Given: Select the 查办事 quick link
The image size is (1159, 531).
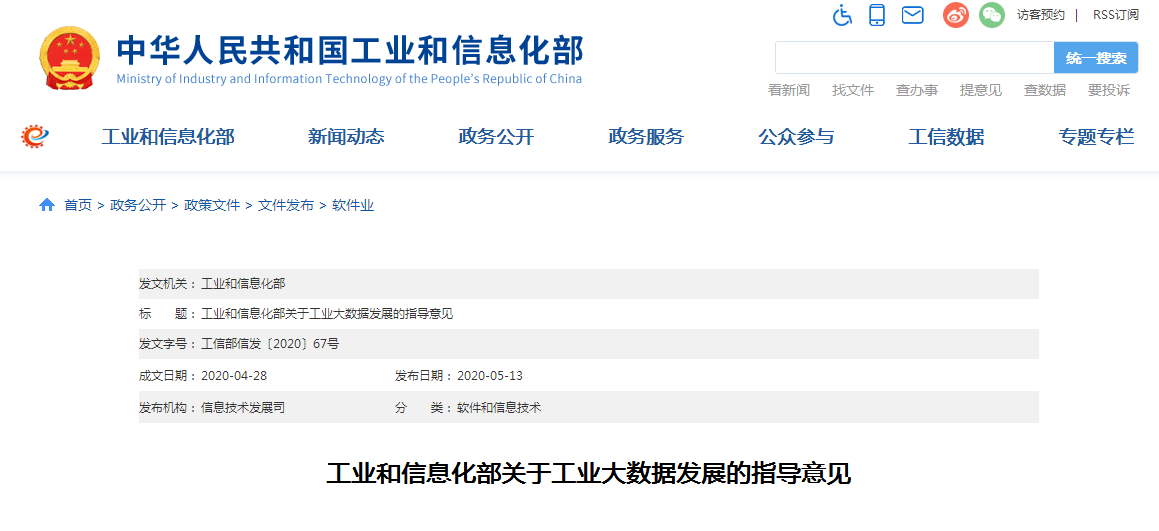Looking at the screenshot, I should pos(917,90).
